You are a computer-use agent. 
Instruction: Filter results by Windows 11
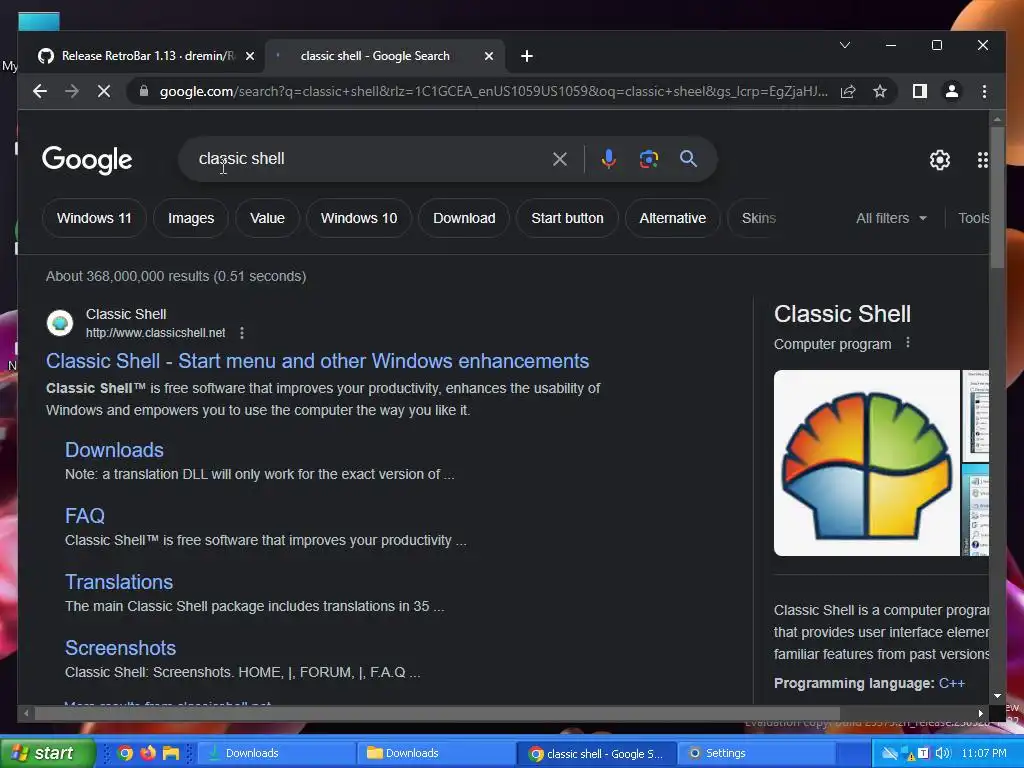click(x=94, y=218)
